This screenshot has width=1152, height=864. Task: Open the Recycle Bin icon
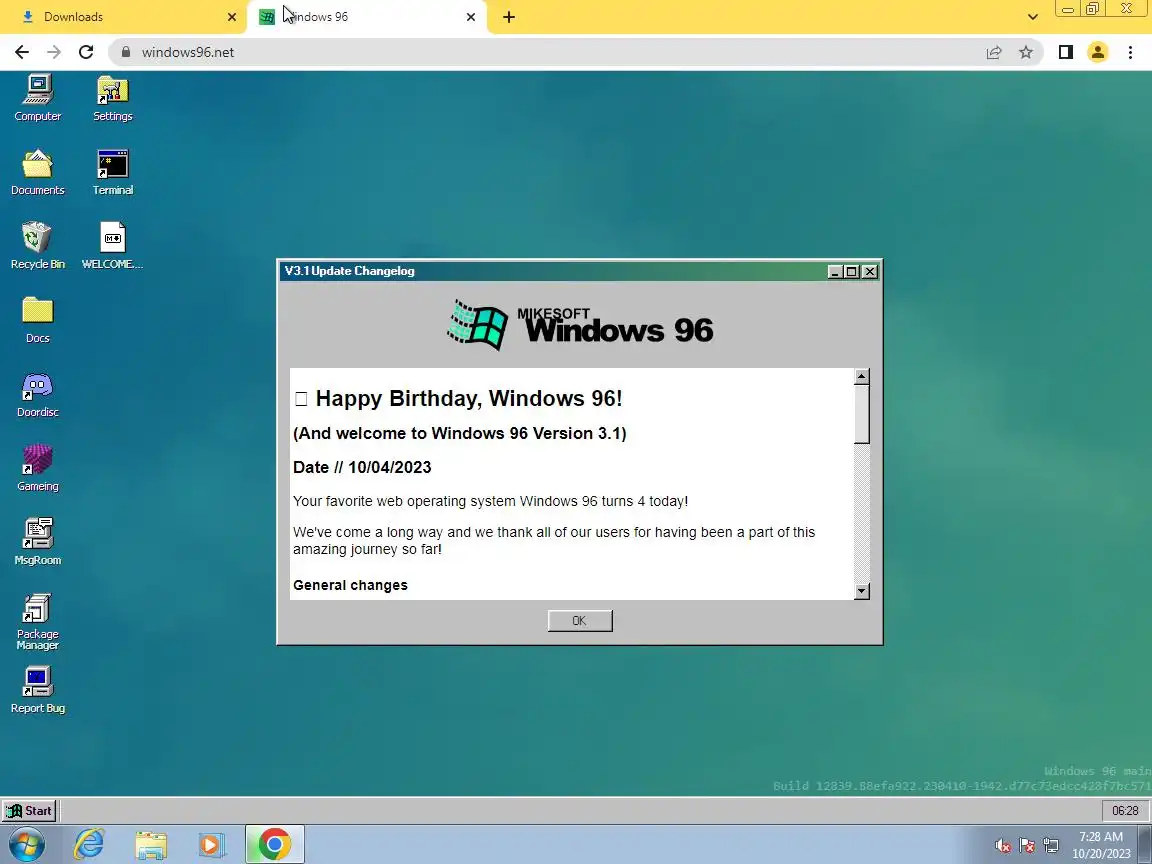[37, 246]
